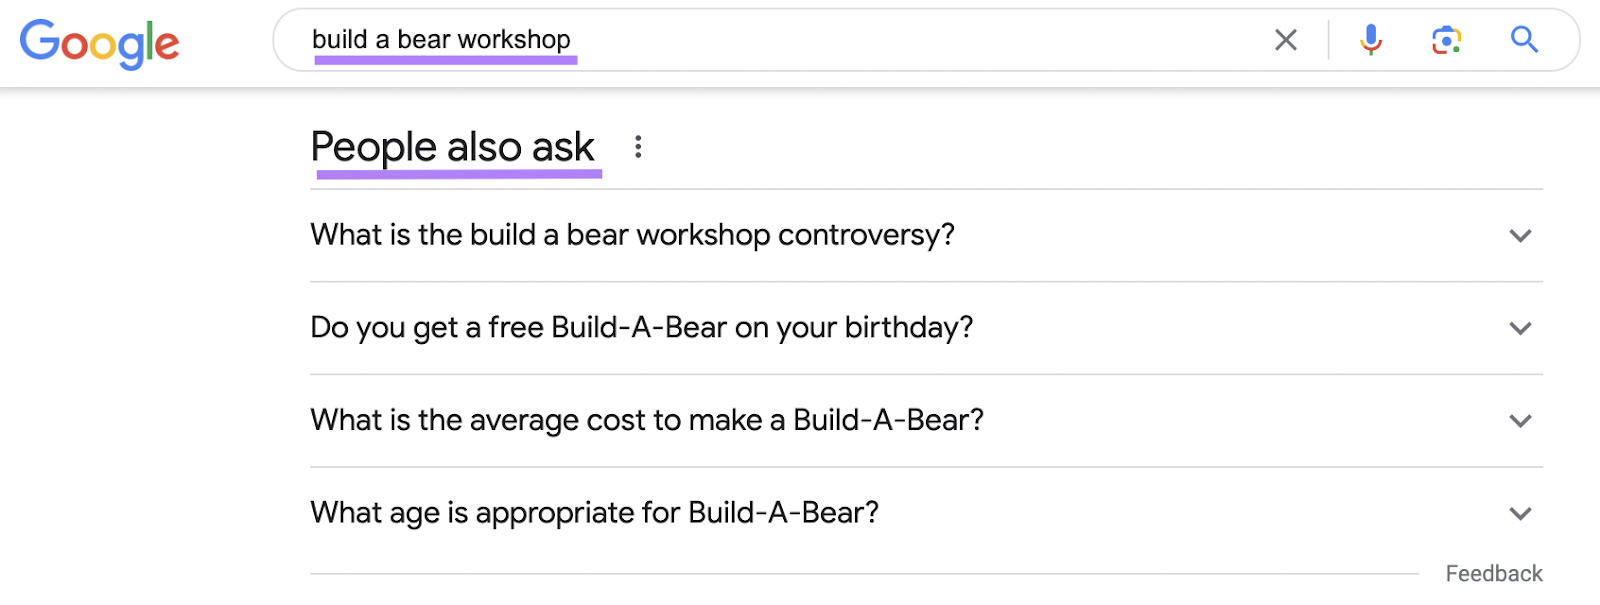The height and width of the screenshot is (605, 1600).
Task: Open the controversy question answer panel
Action: pyautogui.click(x=631, y=236)
